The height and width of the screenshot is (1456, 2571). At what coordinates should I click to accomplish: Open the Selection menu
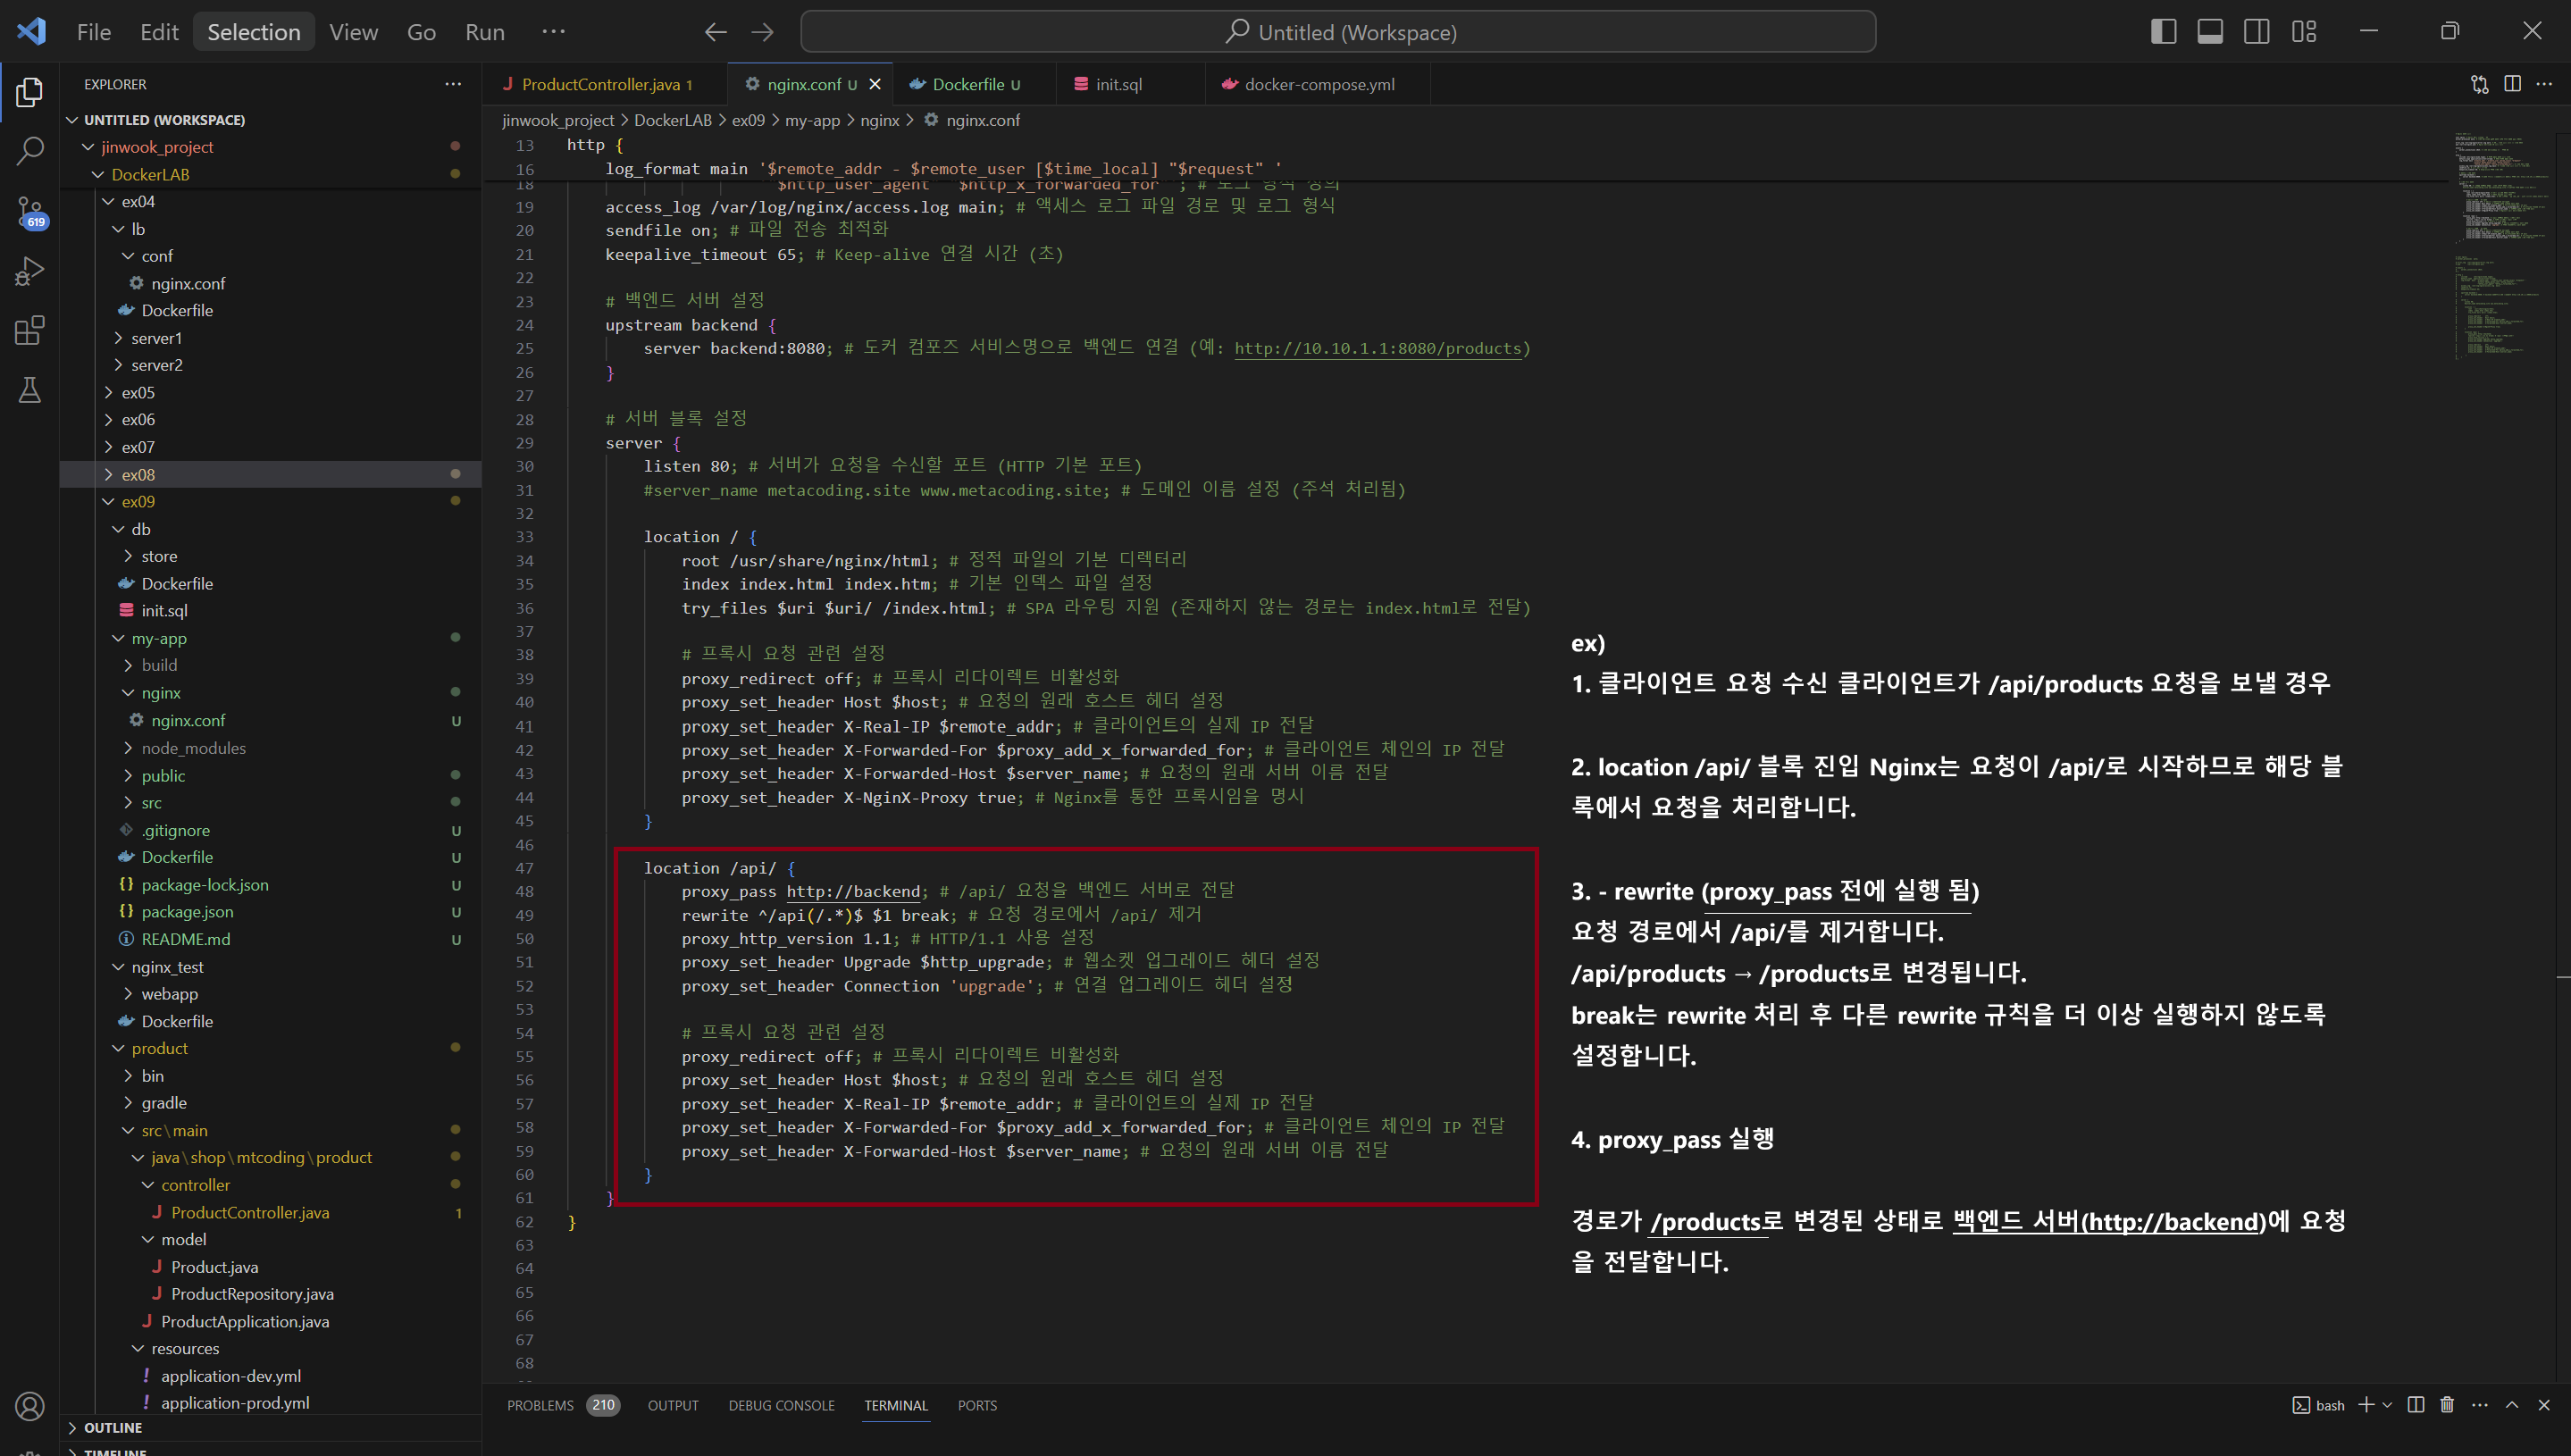(x=253, y=32)
